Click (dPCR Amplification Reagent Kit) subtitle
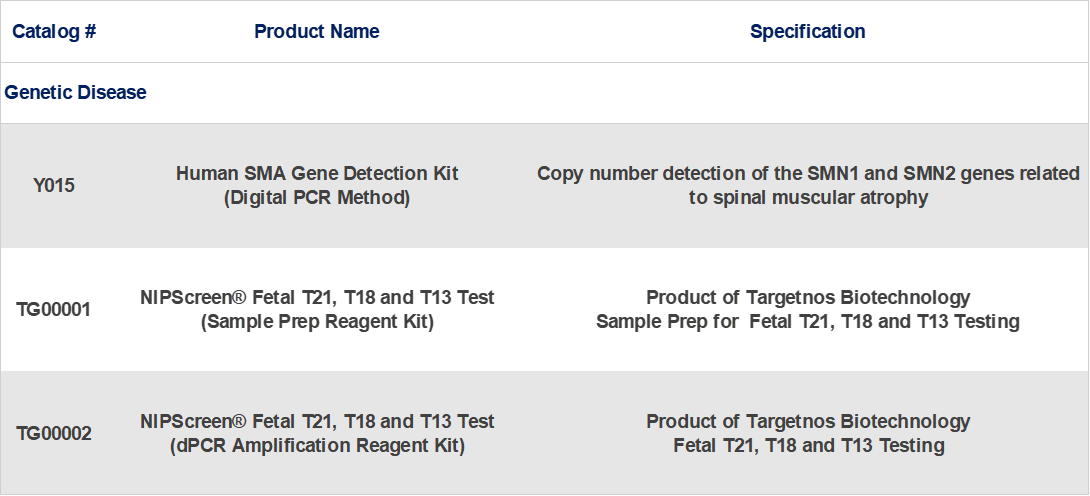This screenshot has width=1090, height=496. [x=317, y=446]
